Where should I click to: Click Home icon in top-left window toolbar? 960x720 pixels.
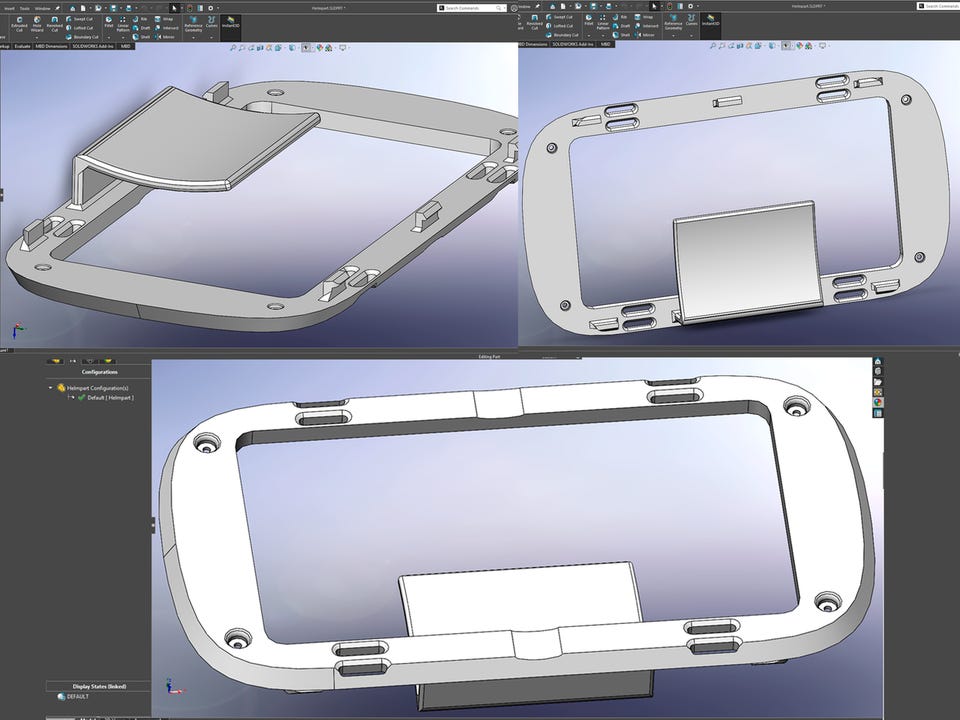coord(72,8)
